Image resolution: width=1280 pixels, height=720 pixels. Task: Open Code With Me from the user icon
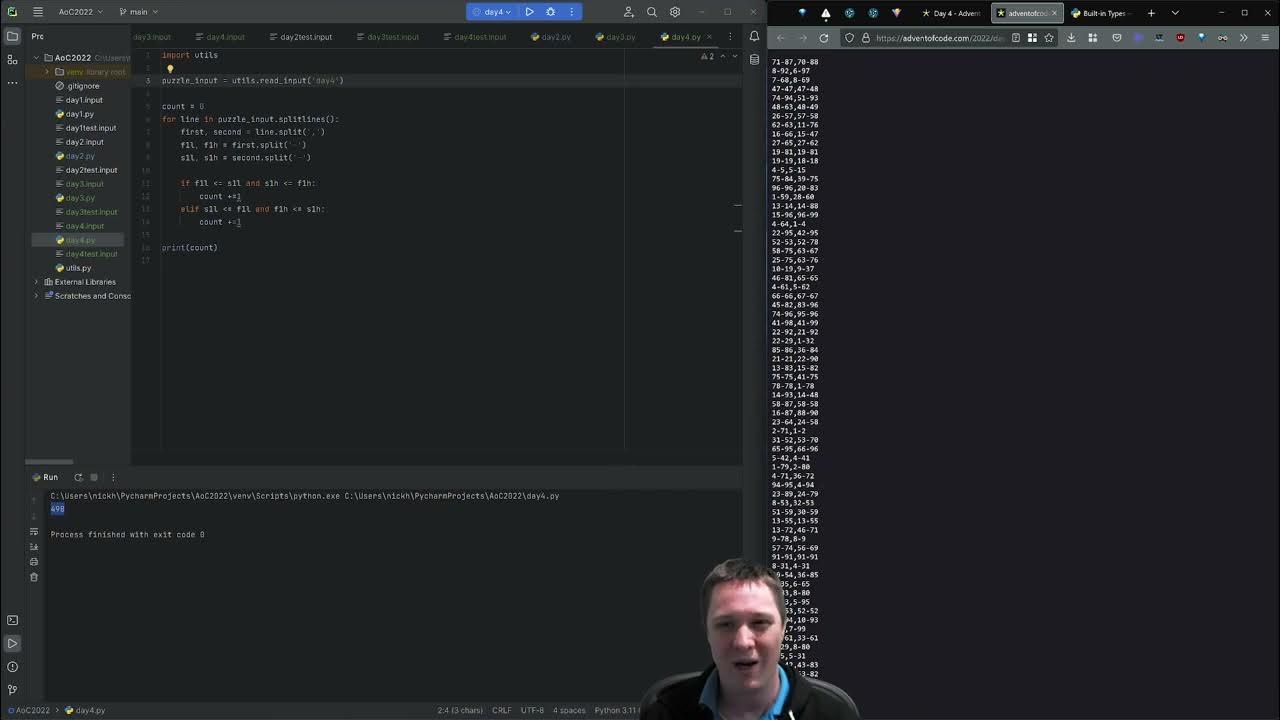click(629, 12)
